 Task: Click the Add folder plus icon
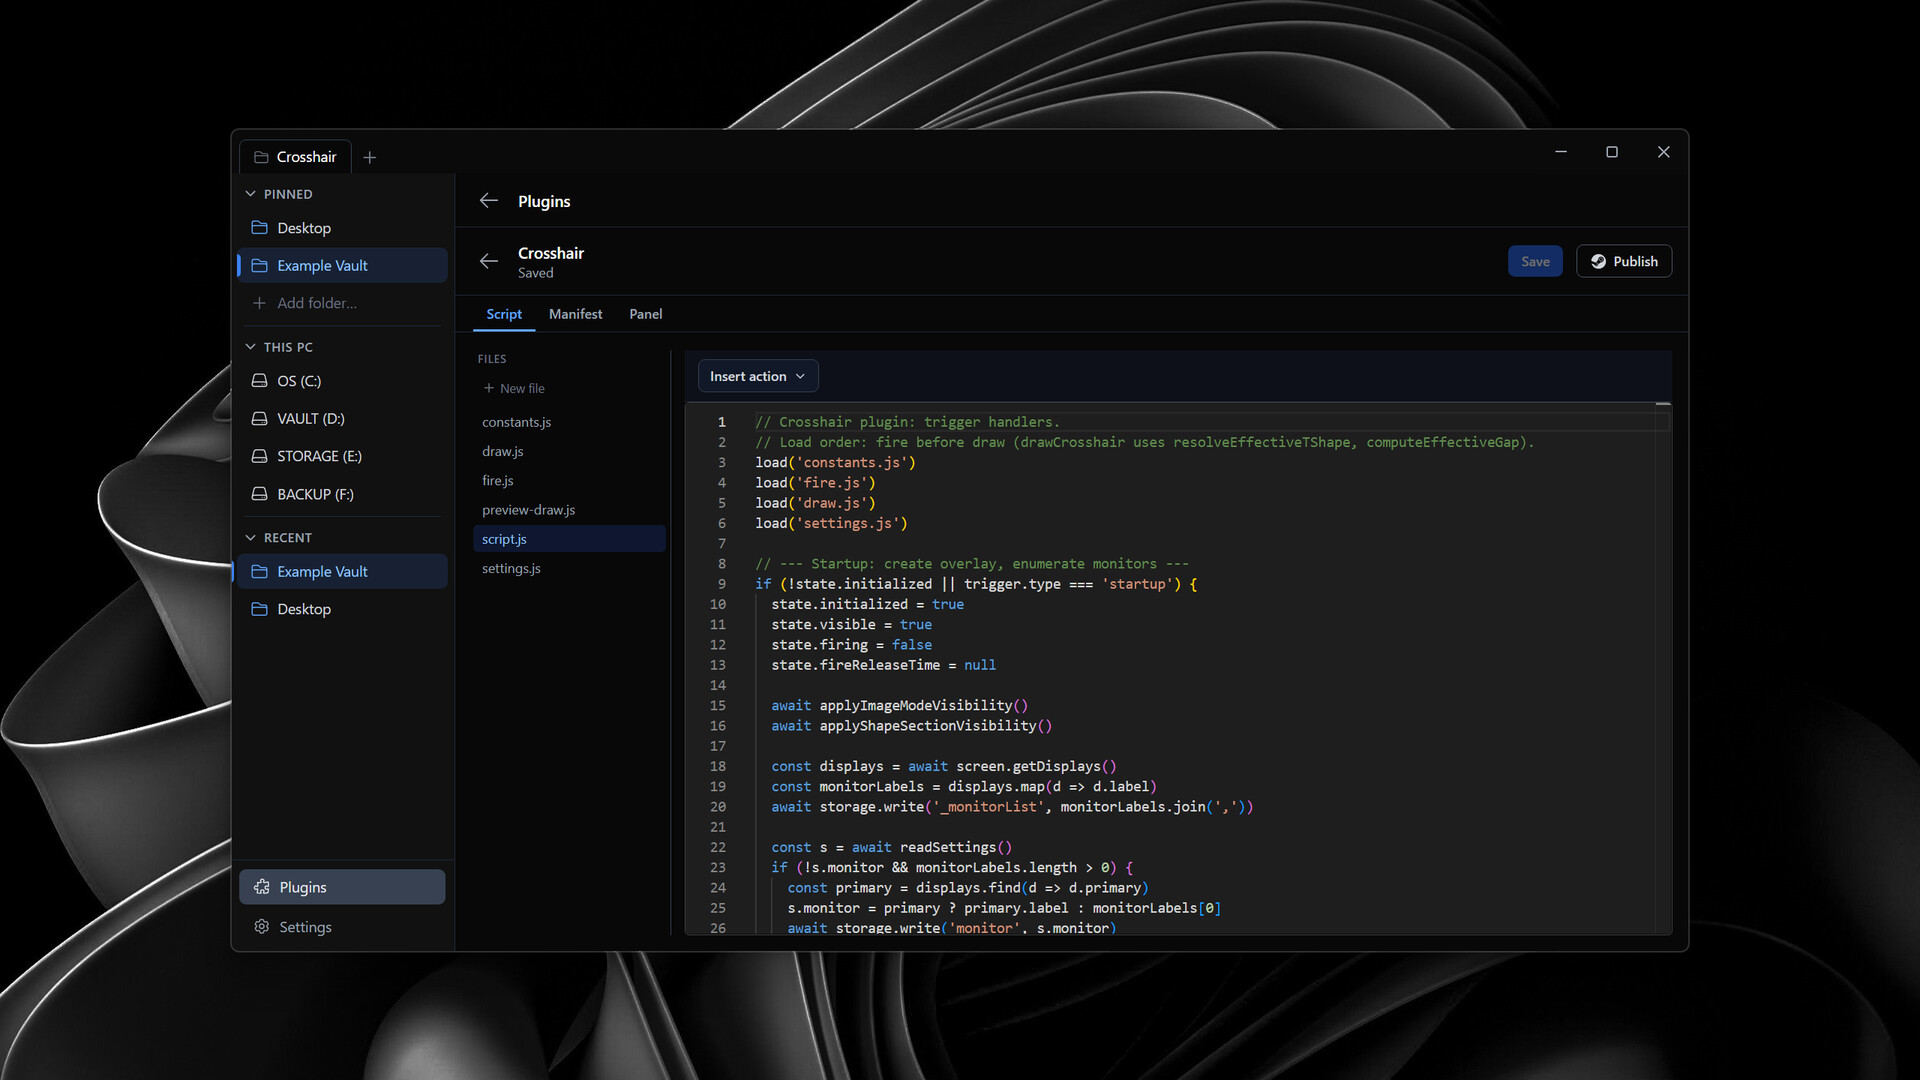click(x=259, y=303)
